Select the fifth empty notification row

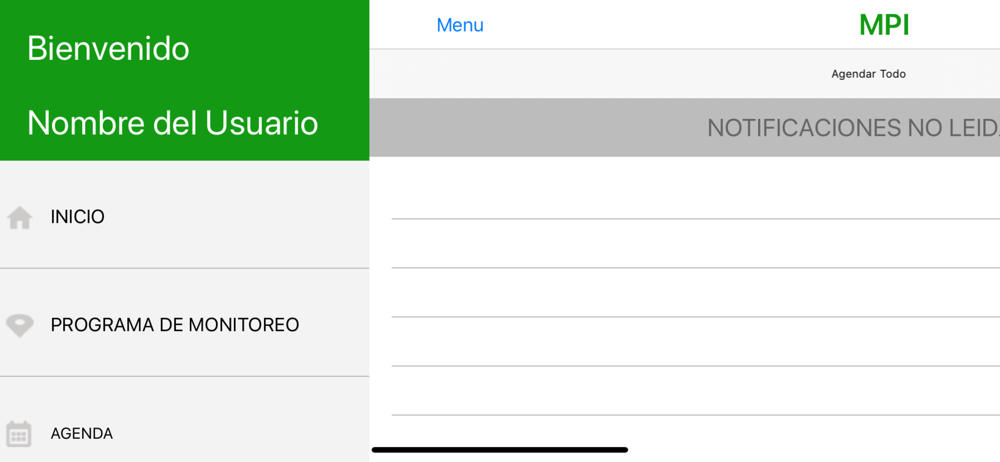click(684, 391)
